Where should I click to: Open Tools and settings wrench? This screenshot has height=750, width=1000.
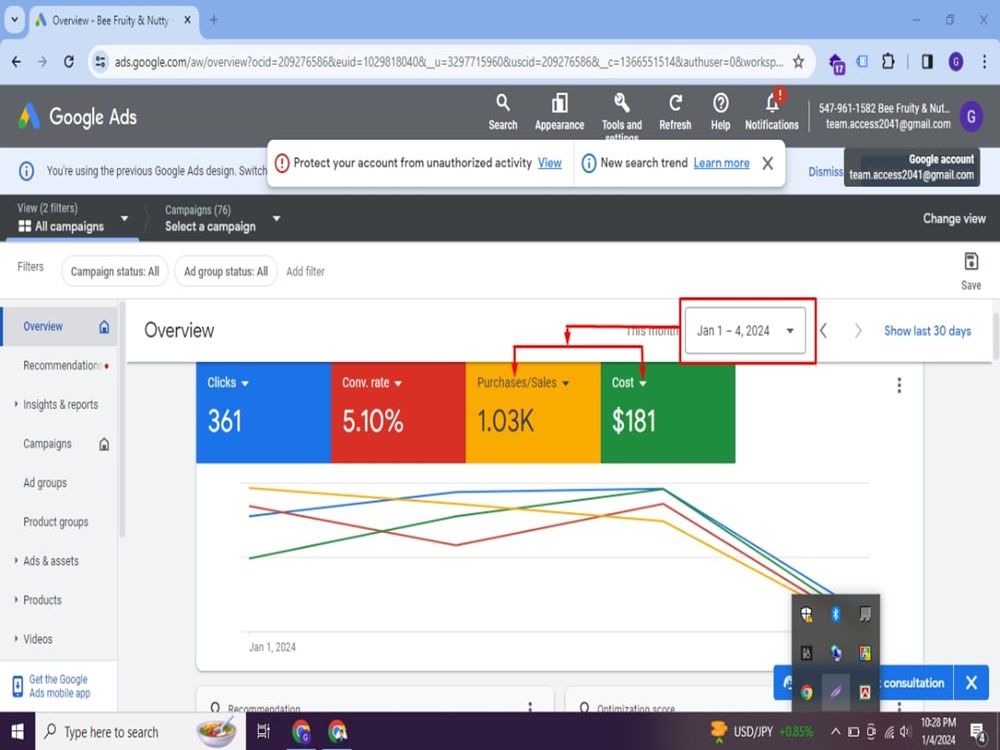(622, 115)
